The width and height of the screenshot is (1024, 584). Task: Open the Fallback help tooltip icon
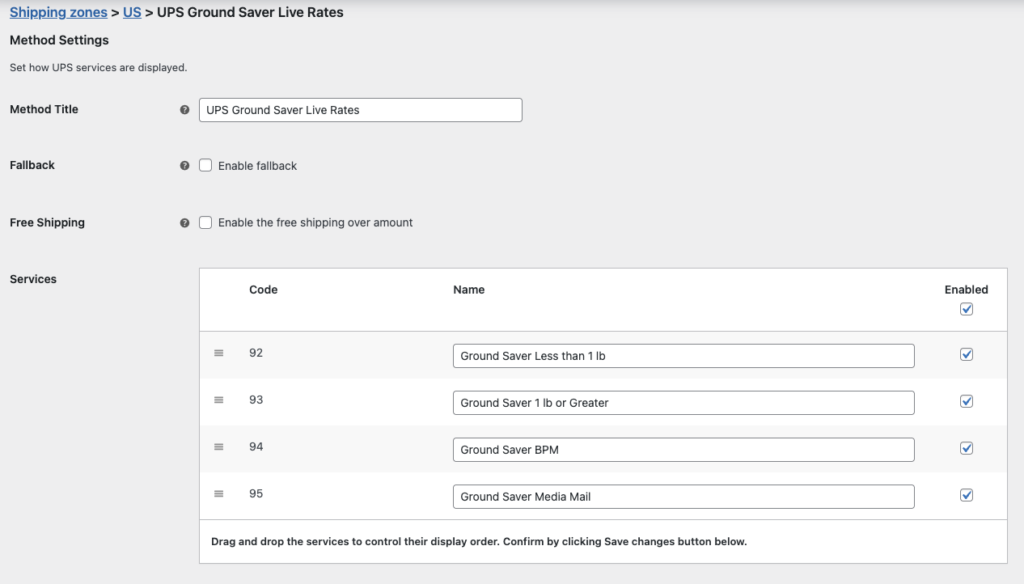click(185, 166)
